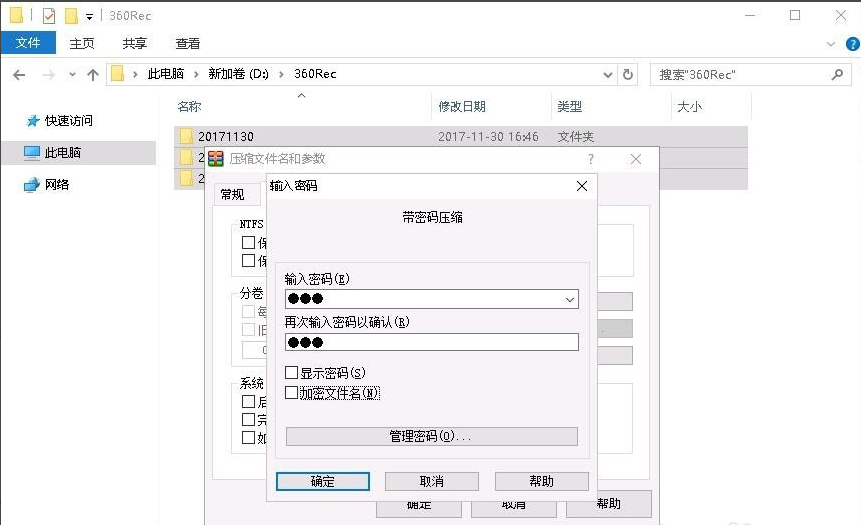
Task: Click the 文件夹 type of 20171130
Action: (x=575, y=137)
